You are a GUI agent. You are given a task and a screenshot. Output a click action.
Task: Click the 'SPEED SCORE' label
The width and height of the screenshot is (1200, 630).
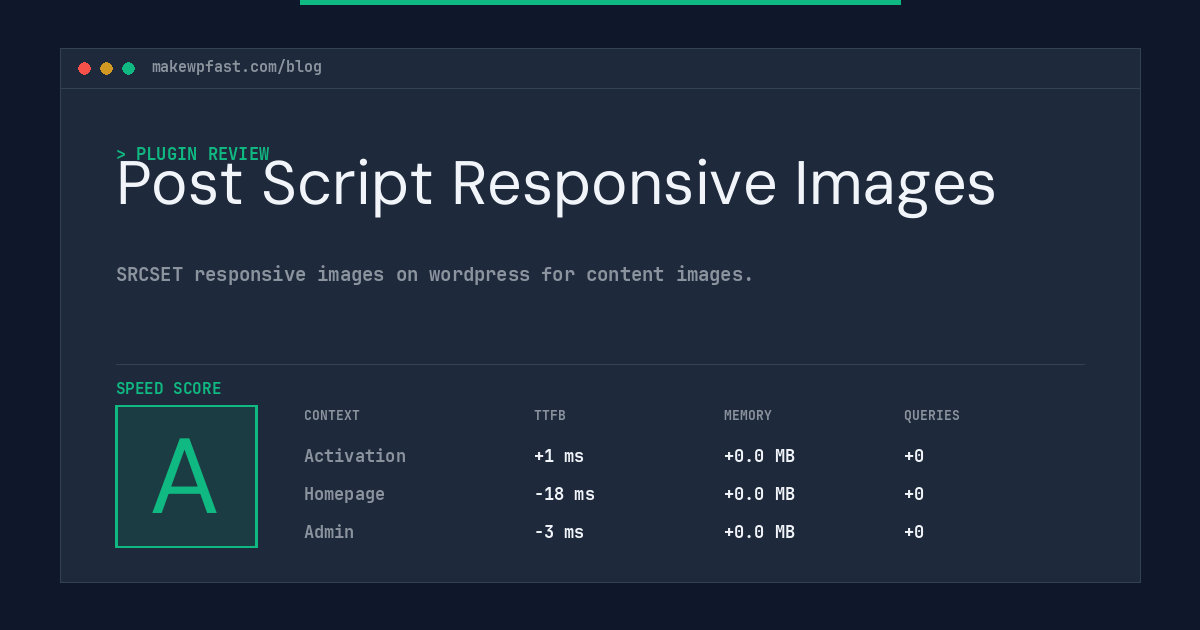(169, 389)
